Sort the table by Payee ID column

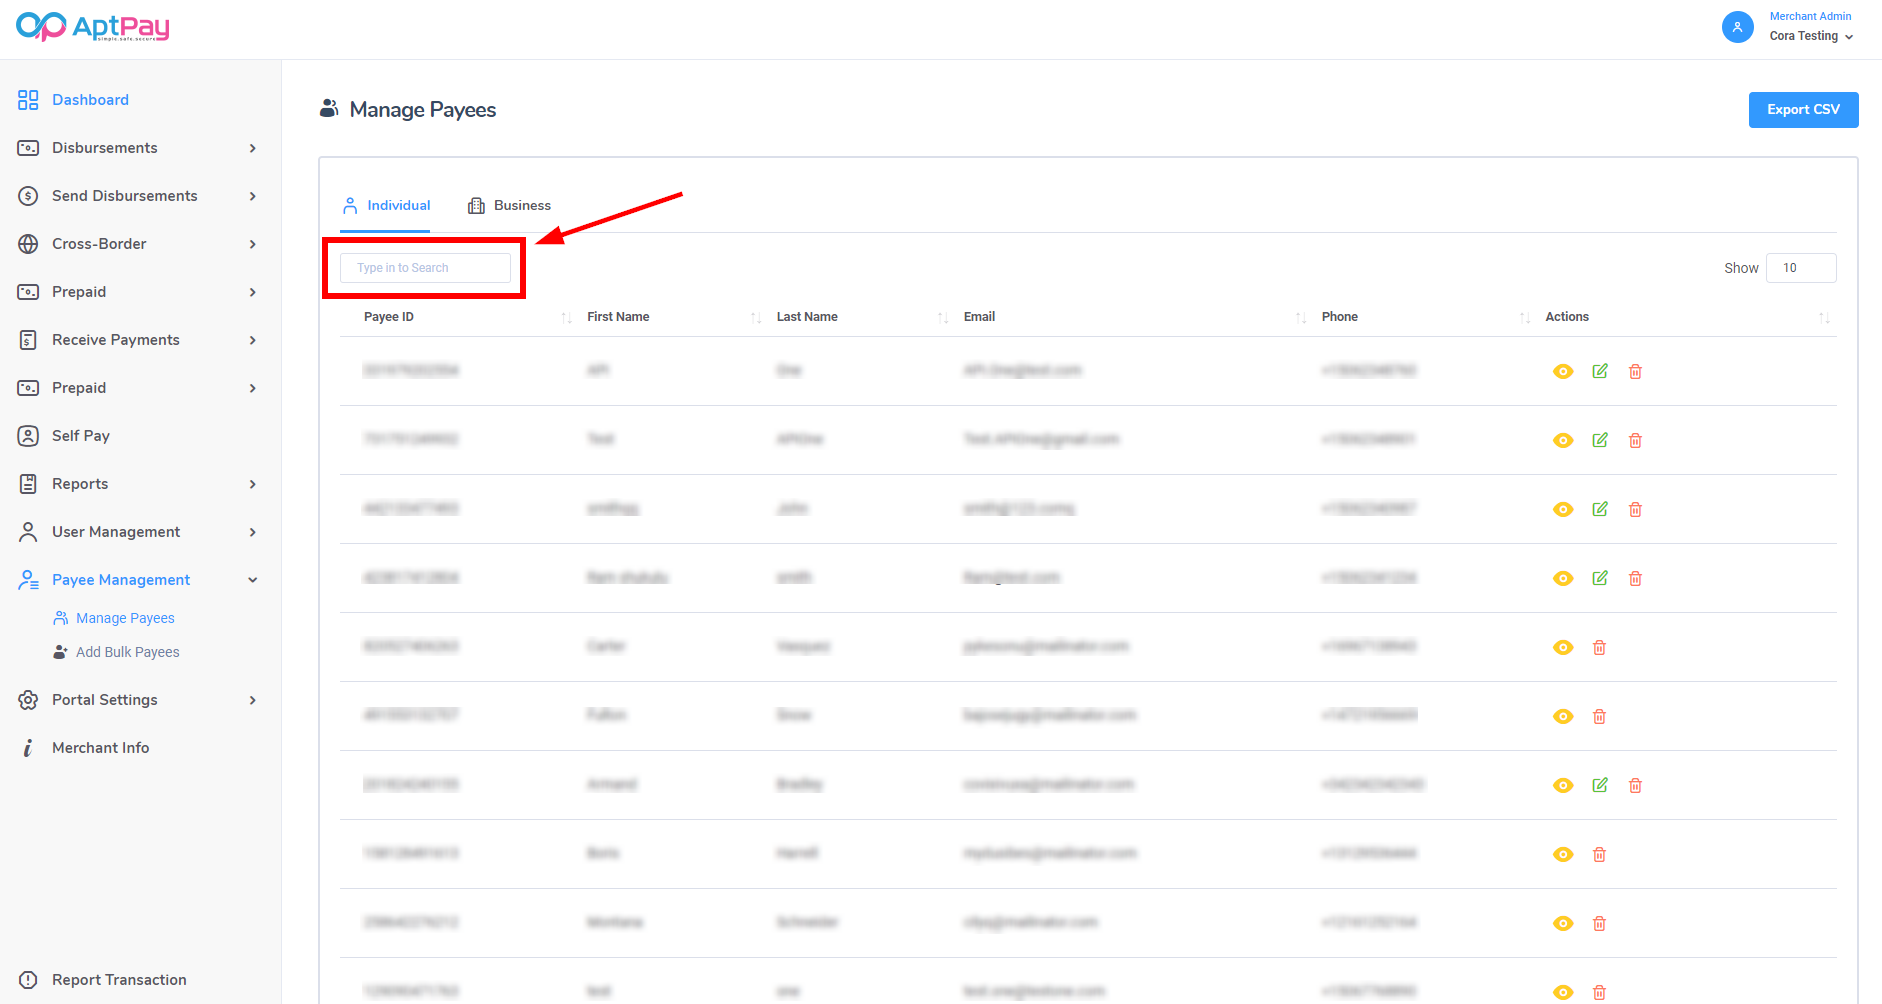389,317
